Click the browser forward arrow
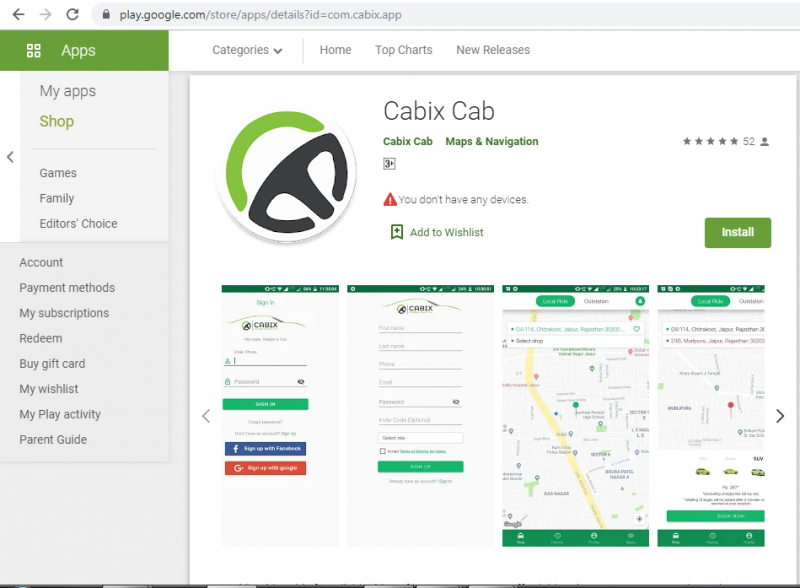Viewport: 800px width, 588px height. (45, 14)
